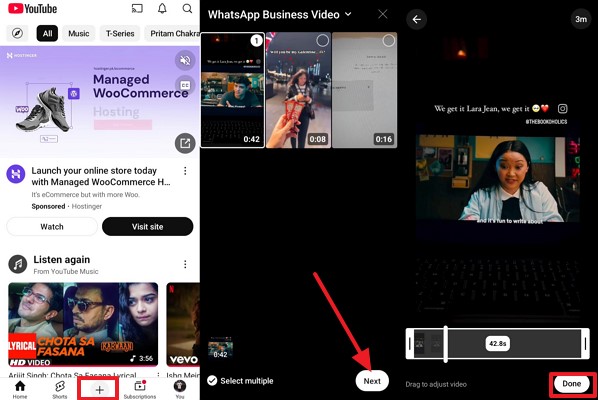Select the 0:08 video circle
This screenshot has width=598, height=400.
pos(322,40)
